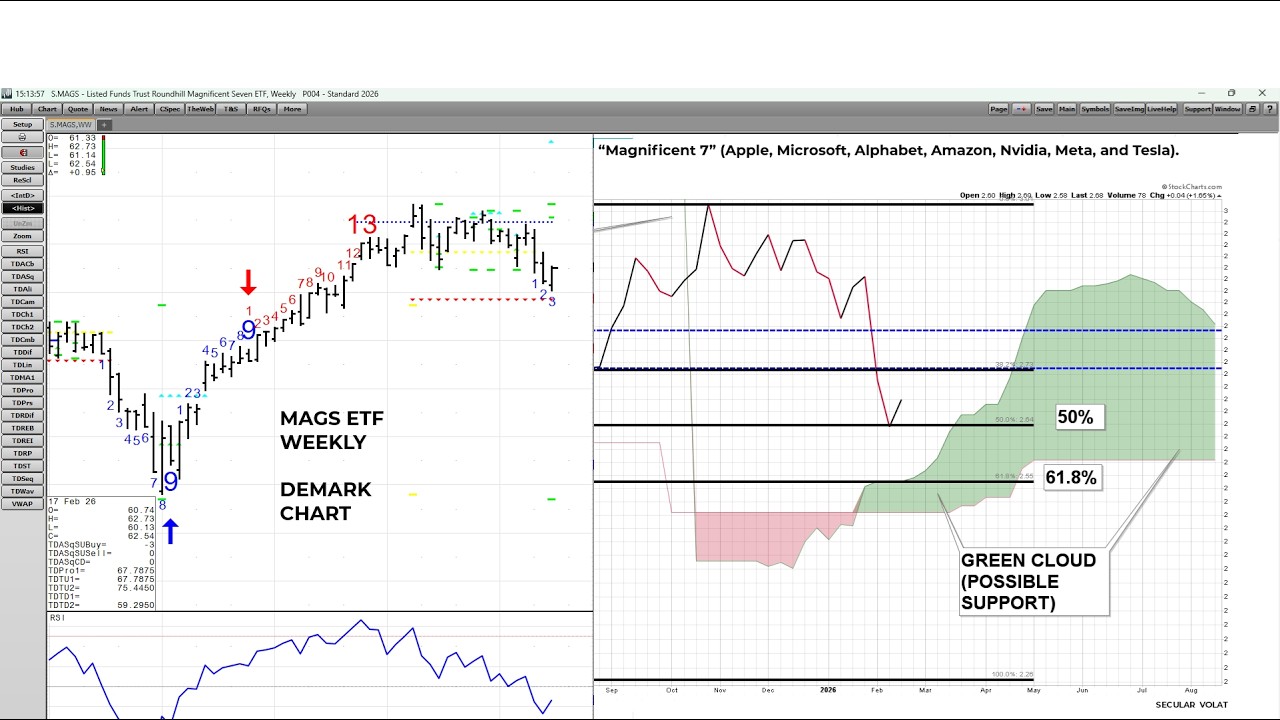Toggle the TDACb study
This screenshot has width=1280, height=720.
22,264
